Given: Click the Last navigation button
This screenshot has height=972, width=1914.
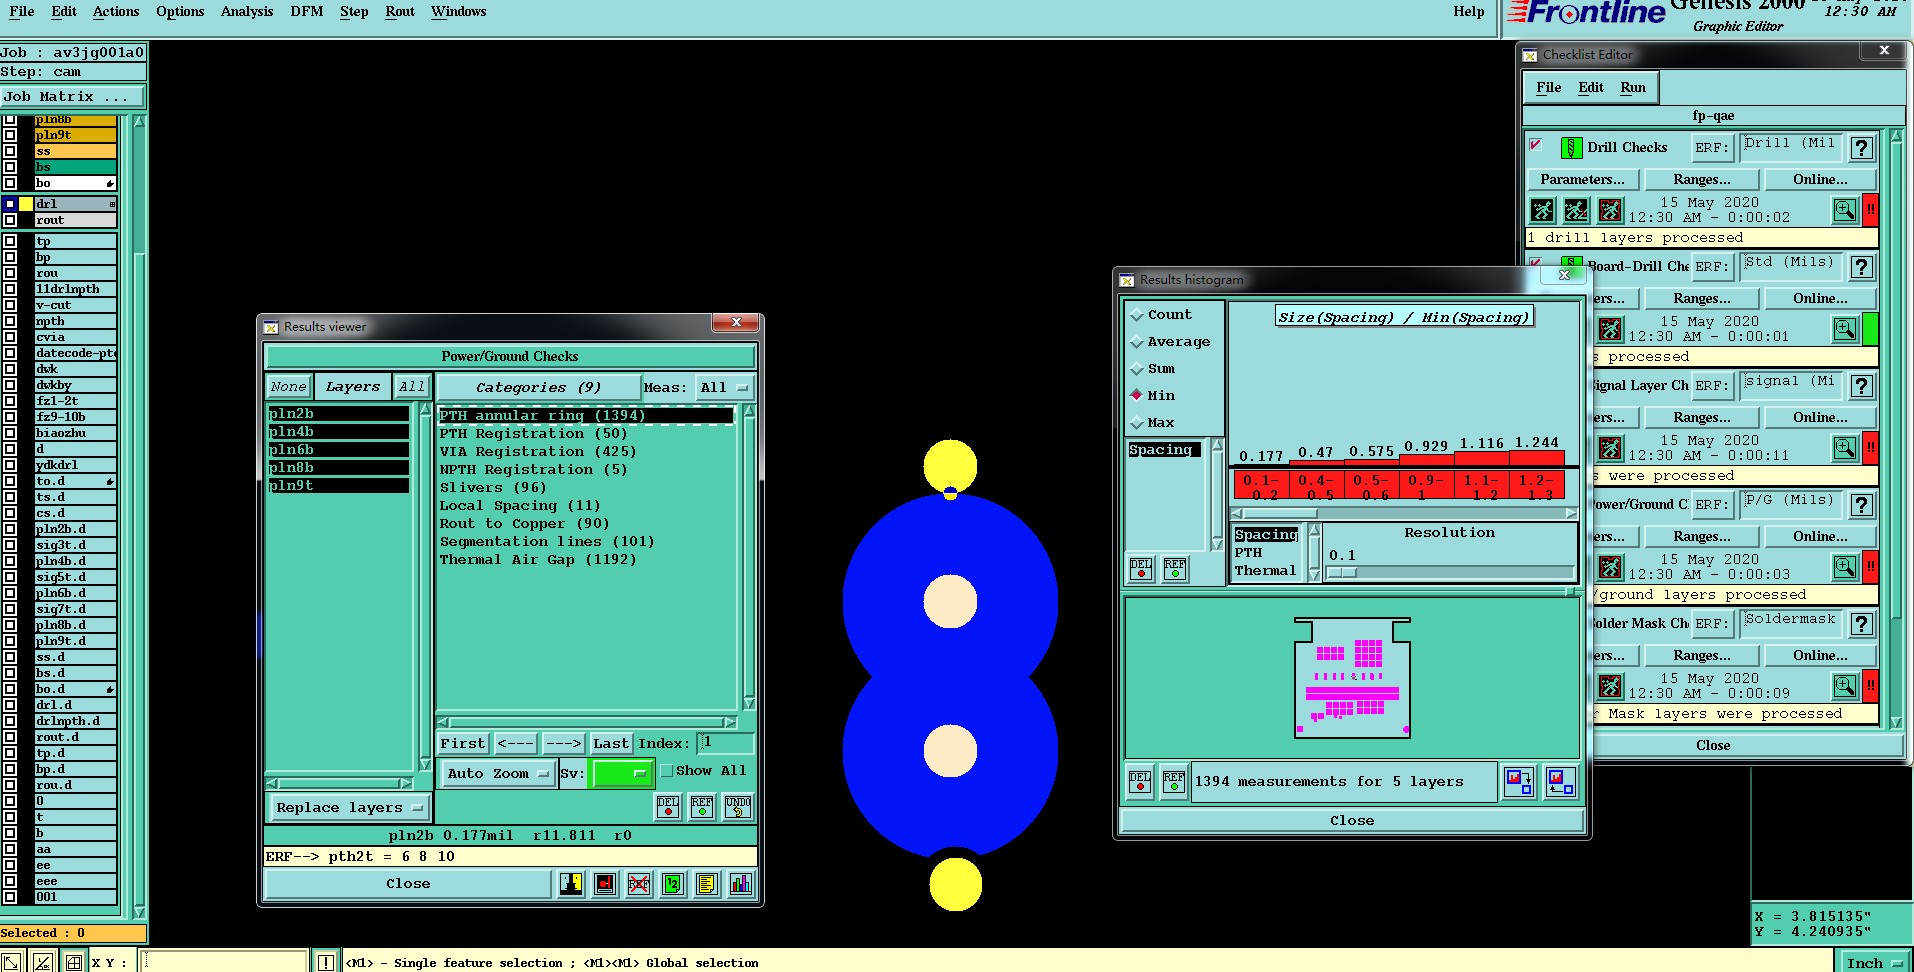Looking at the screenshot, I should pyautogui.click(x=611, y=744).
